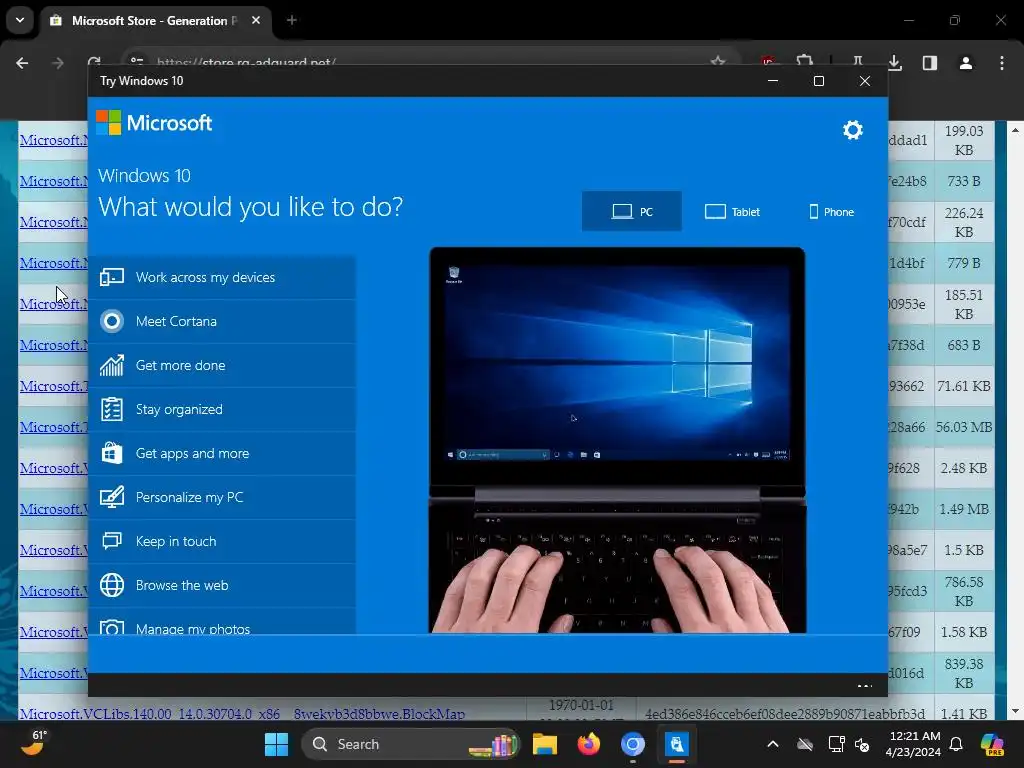Click the 8wekyb3d8bbwe.BlockMap link
This screenshot has width=1024, height=768.
pyautogui.click(x=379, y=714)
